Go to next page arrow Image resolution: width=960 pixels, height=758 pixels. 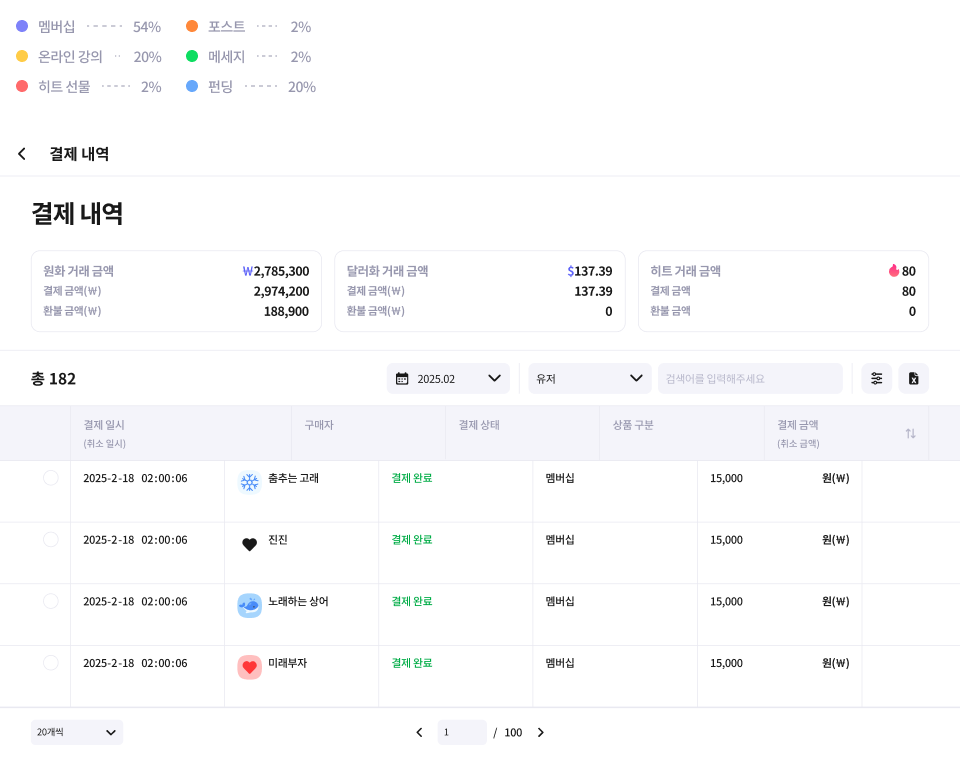point(541,732)
